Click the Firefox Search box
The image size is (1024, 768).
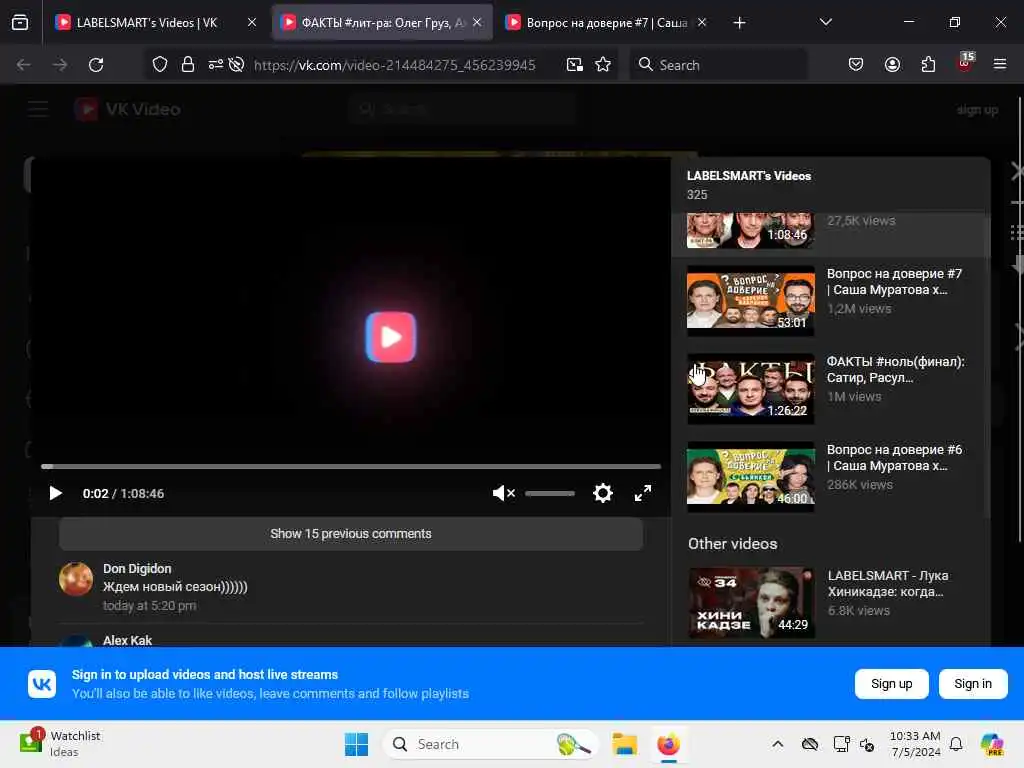point(718,65)
